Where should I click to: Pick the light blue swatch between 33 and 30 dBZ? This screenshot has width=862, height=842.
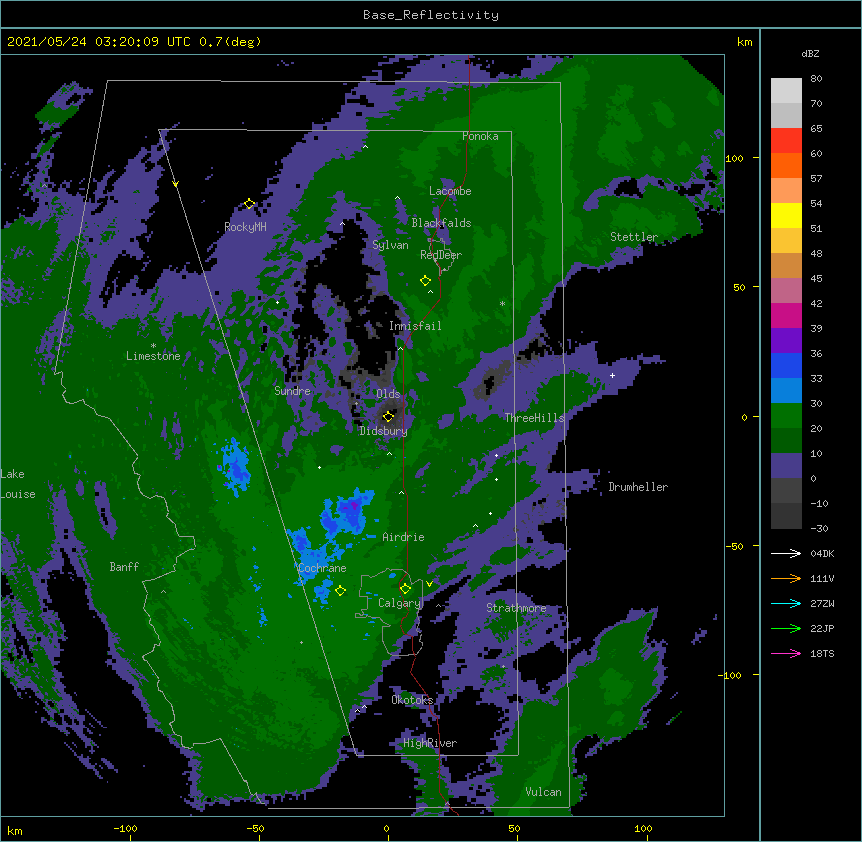click(x=786, y=391)
